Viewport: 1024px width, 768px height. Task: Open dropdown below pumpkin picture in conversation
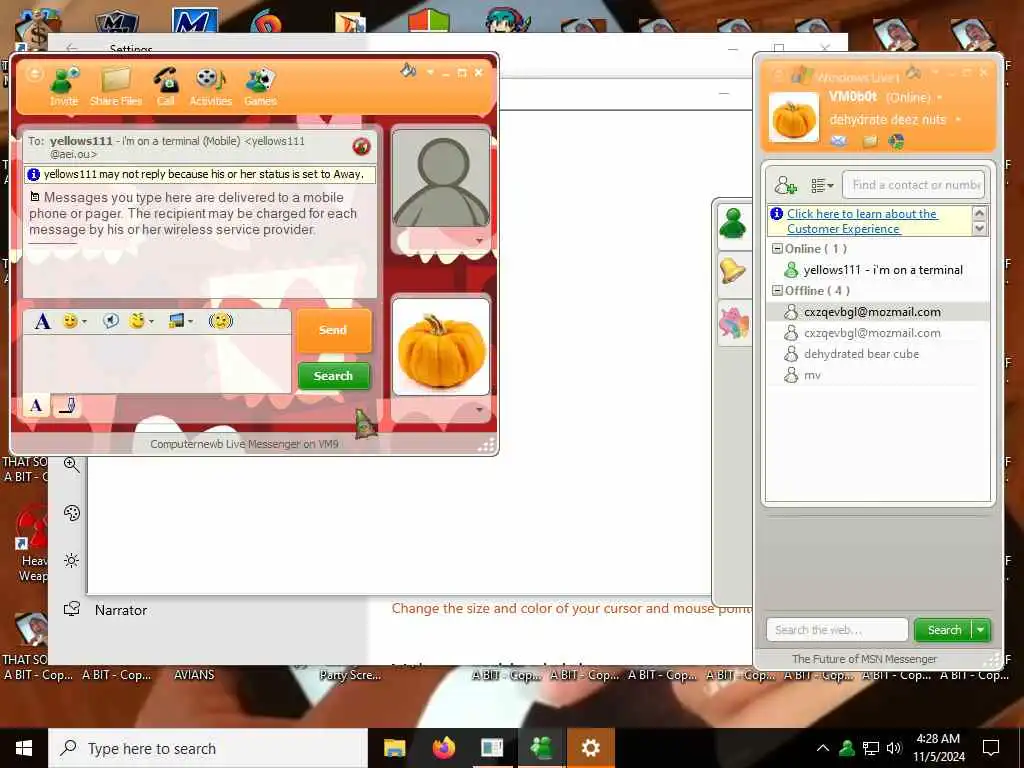coord(479,409)
